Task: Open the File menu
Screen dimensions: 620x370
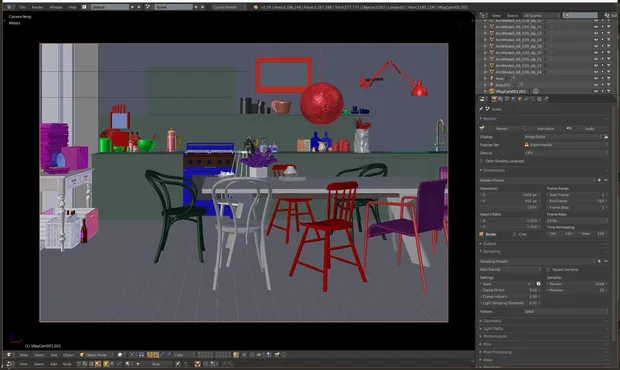Action: tap(23, 7)
